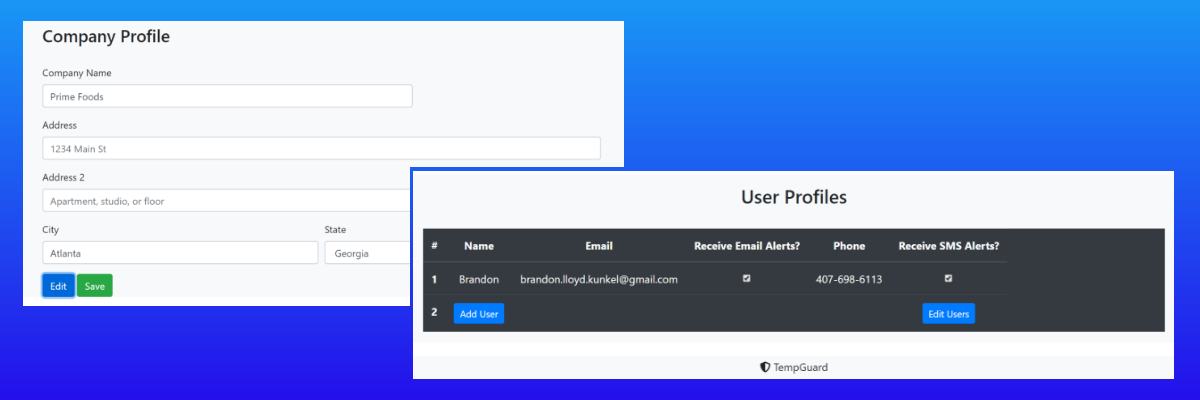Click the email brandon.lloyd.kunkel@gmail.com

(599, 279)
